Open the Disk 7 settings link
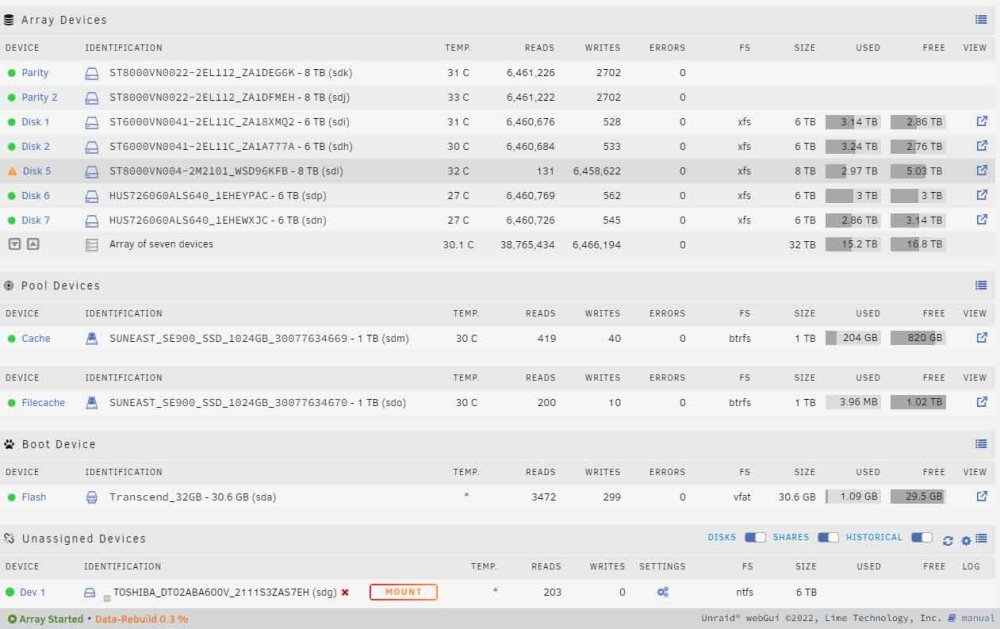The width and height of the screenshot is (1000, 629). (36, 220)
